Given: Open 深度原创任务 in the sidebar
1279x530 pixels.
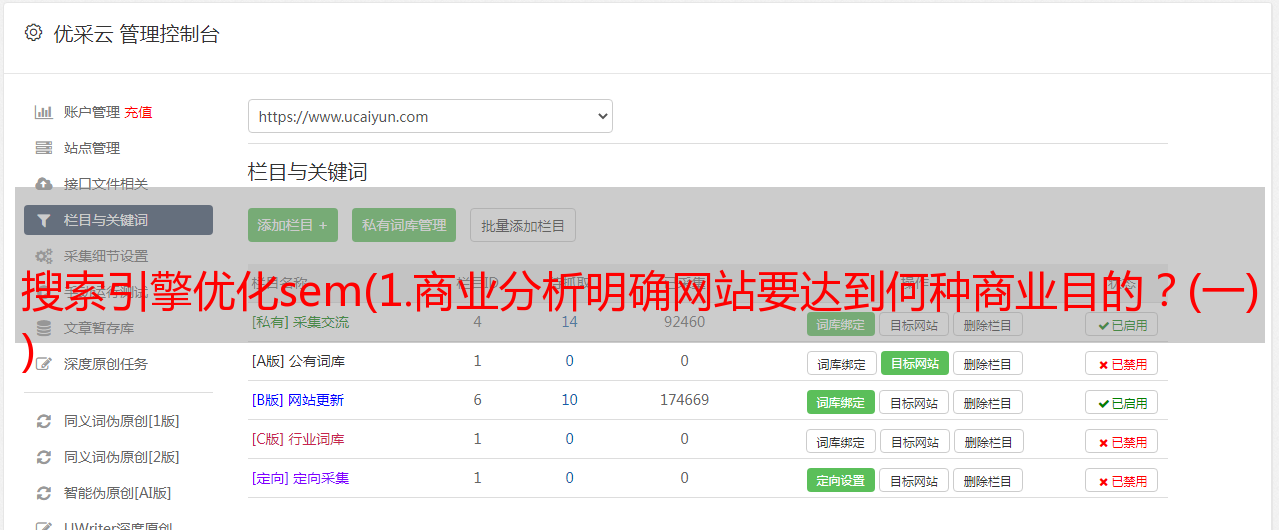Looking at the screenshot, I should pos(106,364).
